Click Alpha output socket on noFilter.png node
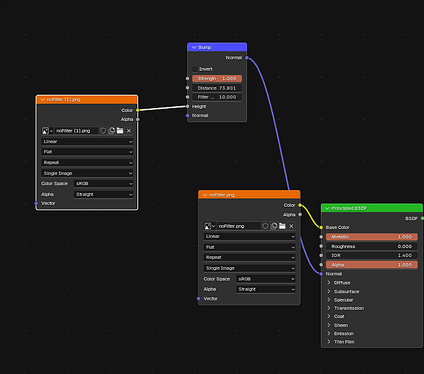 point(300,215)
